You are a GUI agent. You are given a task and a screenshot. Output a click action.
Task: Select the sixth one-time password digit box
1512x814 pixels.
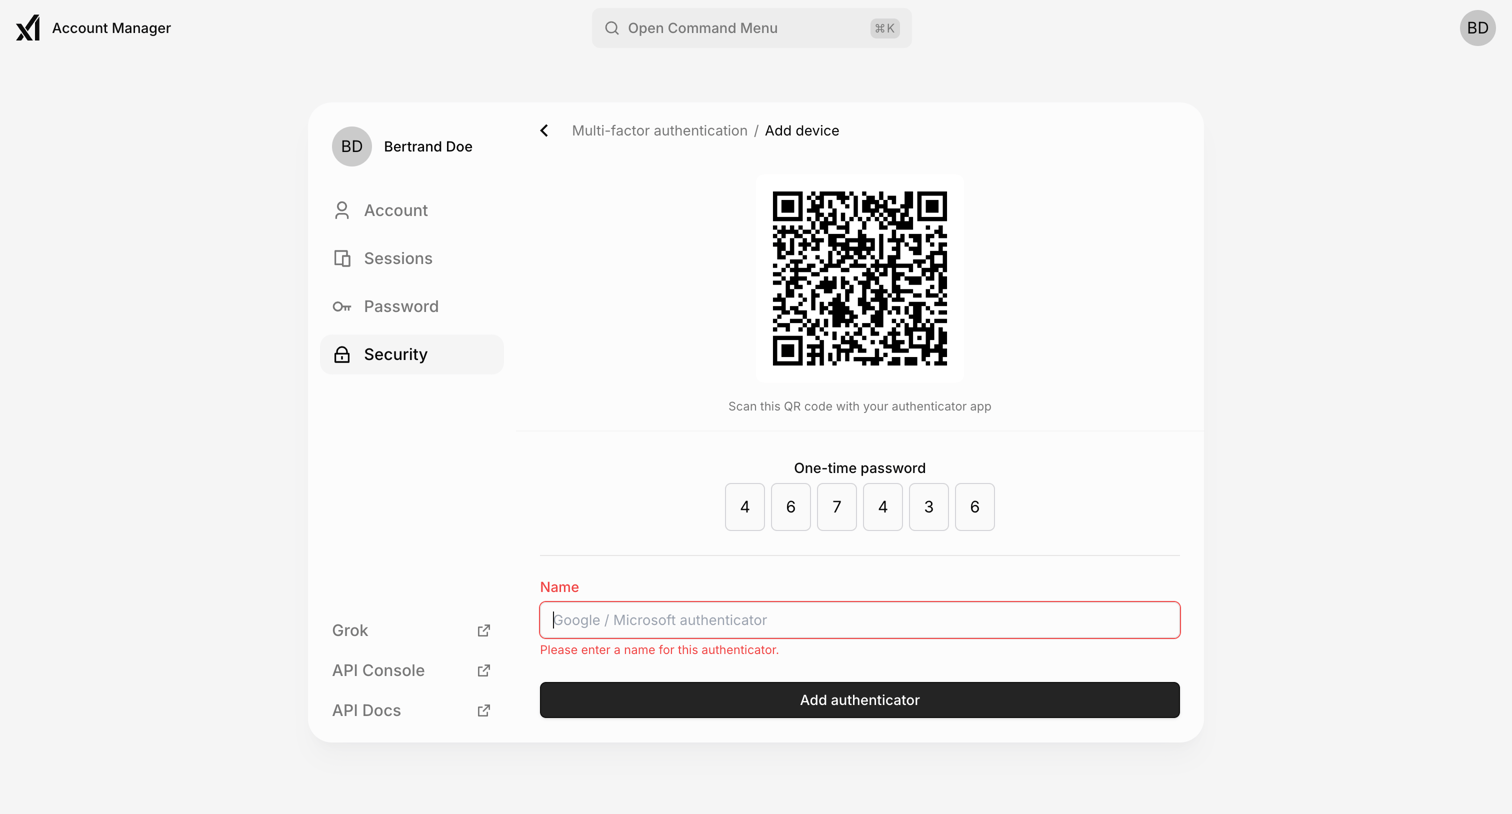point(975,507)
